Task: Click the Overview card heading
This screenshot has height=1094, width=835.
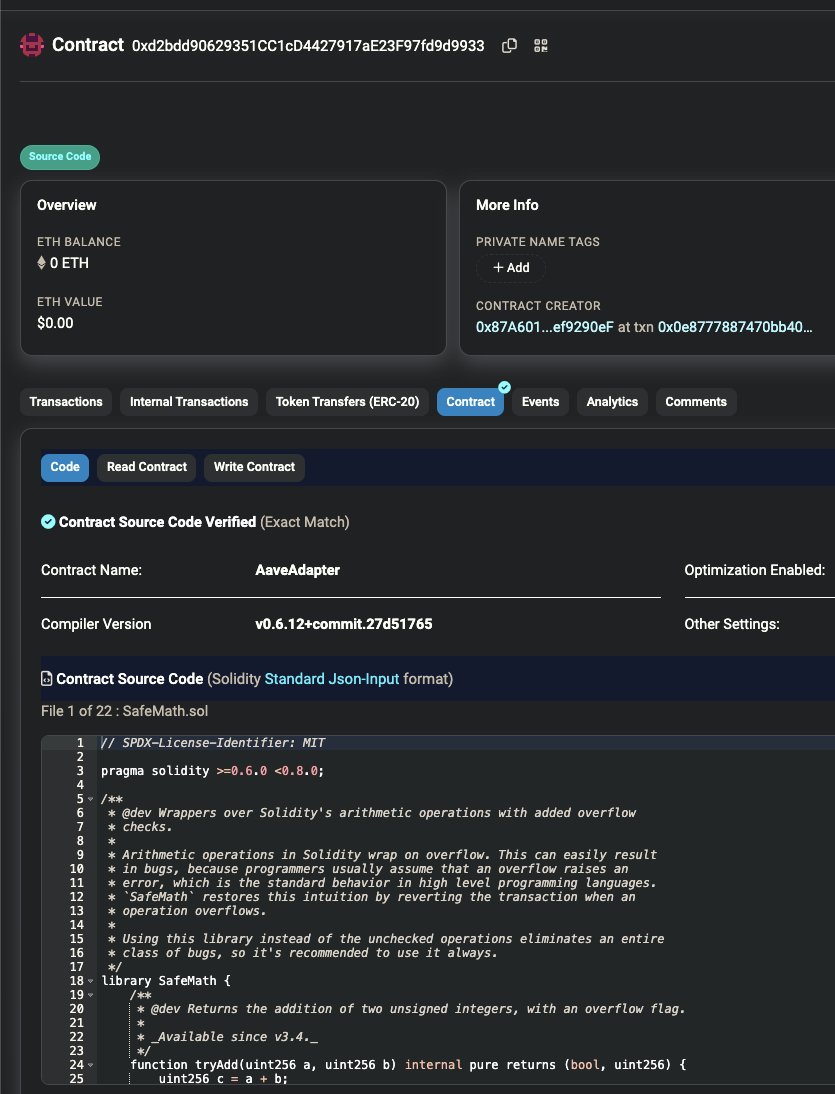Action: 66,205
